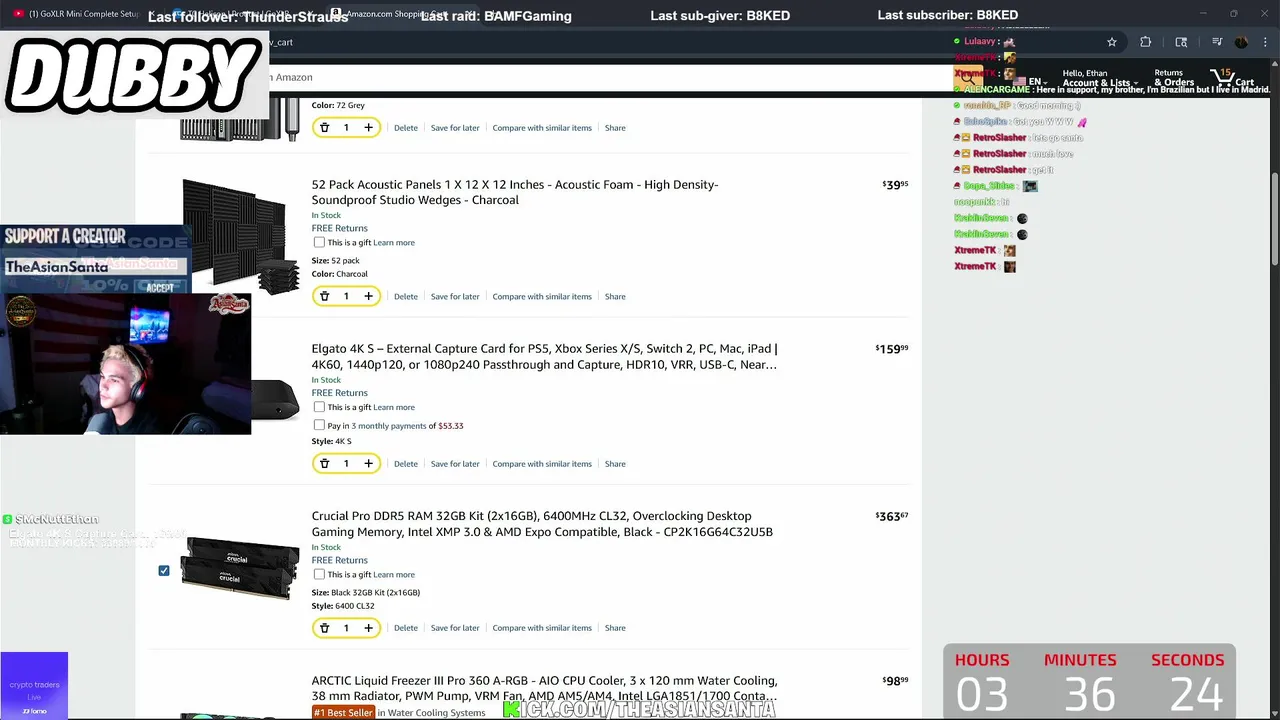The image size is (1280, 720).
Task: Compare Crucial RAM with similar items
Action: pos(542,628)
